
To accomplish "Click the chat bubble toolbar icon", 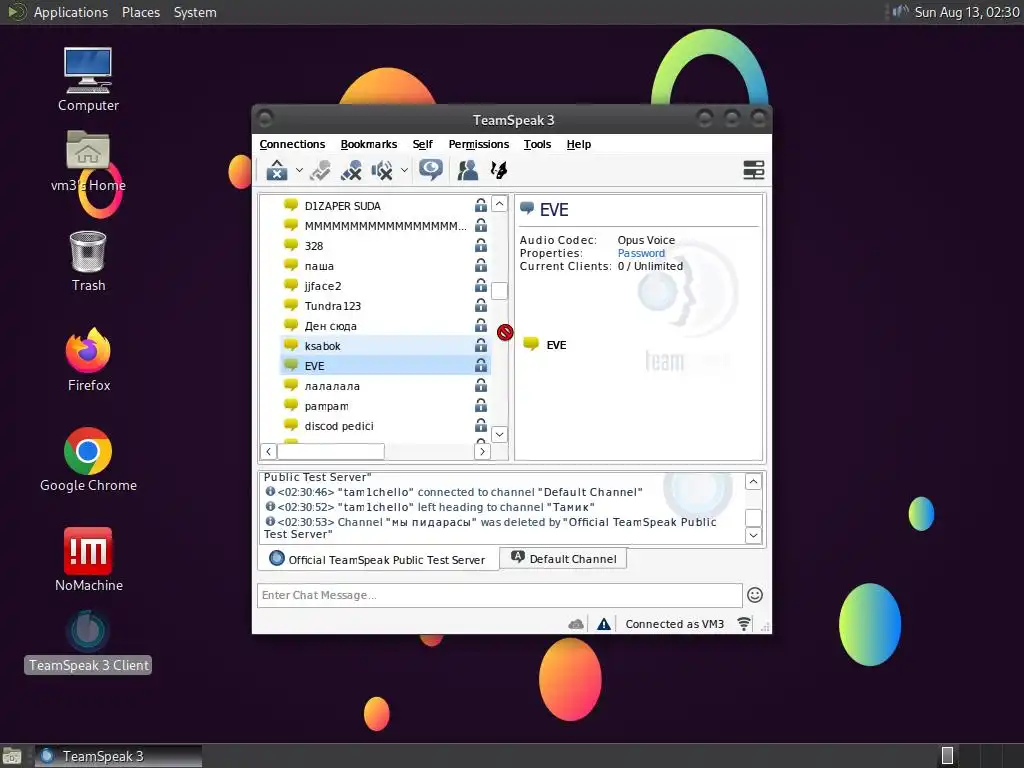I will point(431,170).
